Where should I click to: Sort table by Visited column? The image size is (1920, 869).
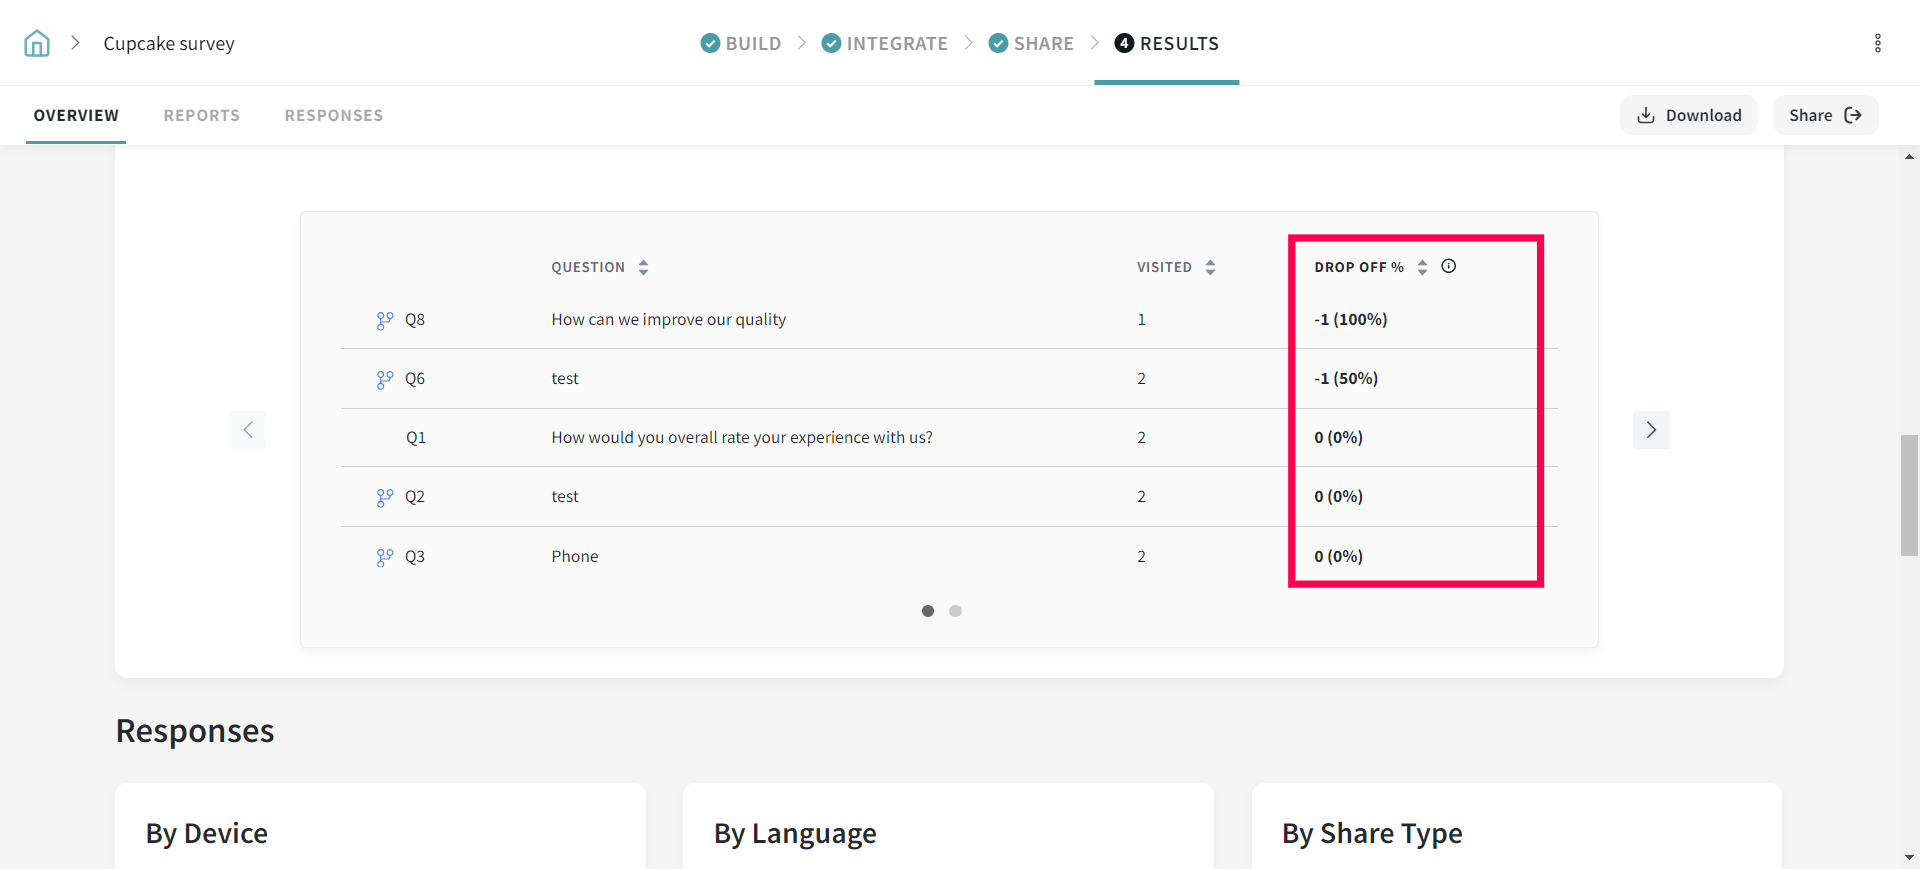pyautogui.click(x=1210, y=267)
